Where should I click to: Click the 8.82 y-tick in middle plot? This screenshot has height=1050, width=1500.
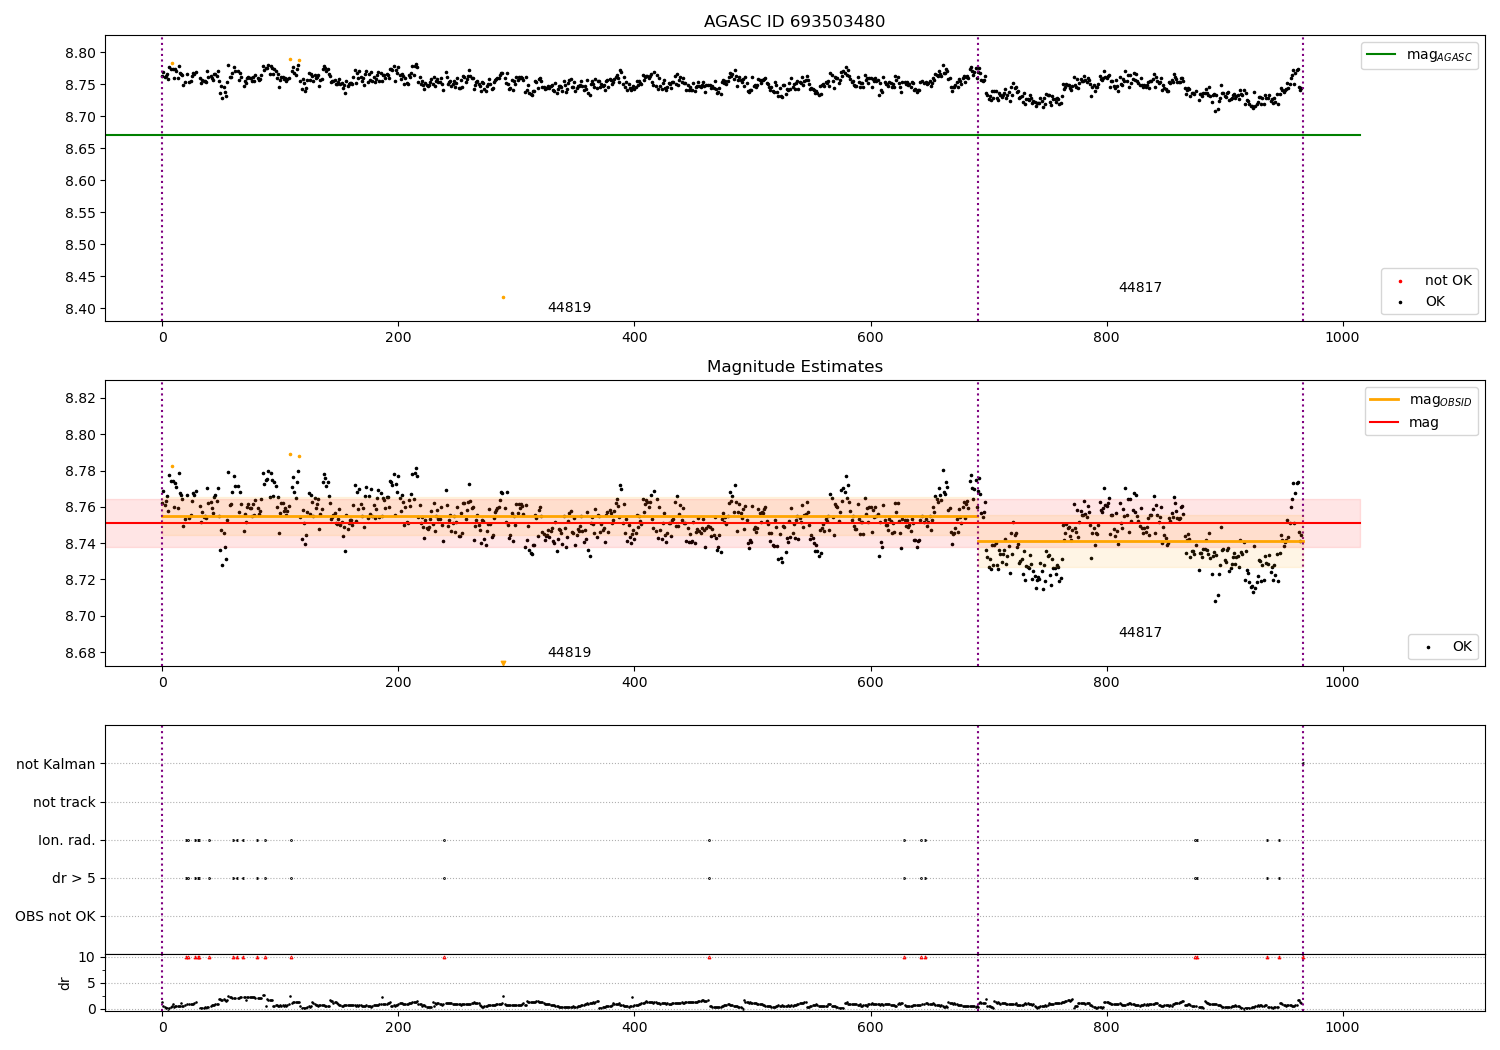80,398
